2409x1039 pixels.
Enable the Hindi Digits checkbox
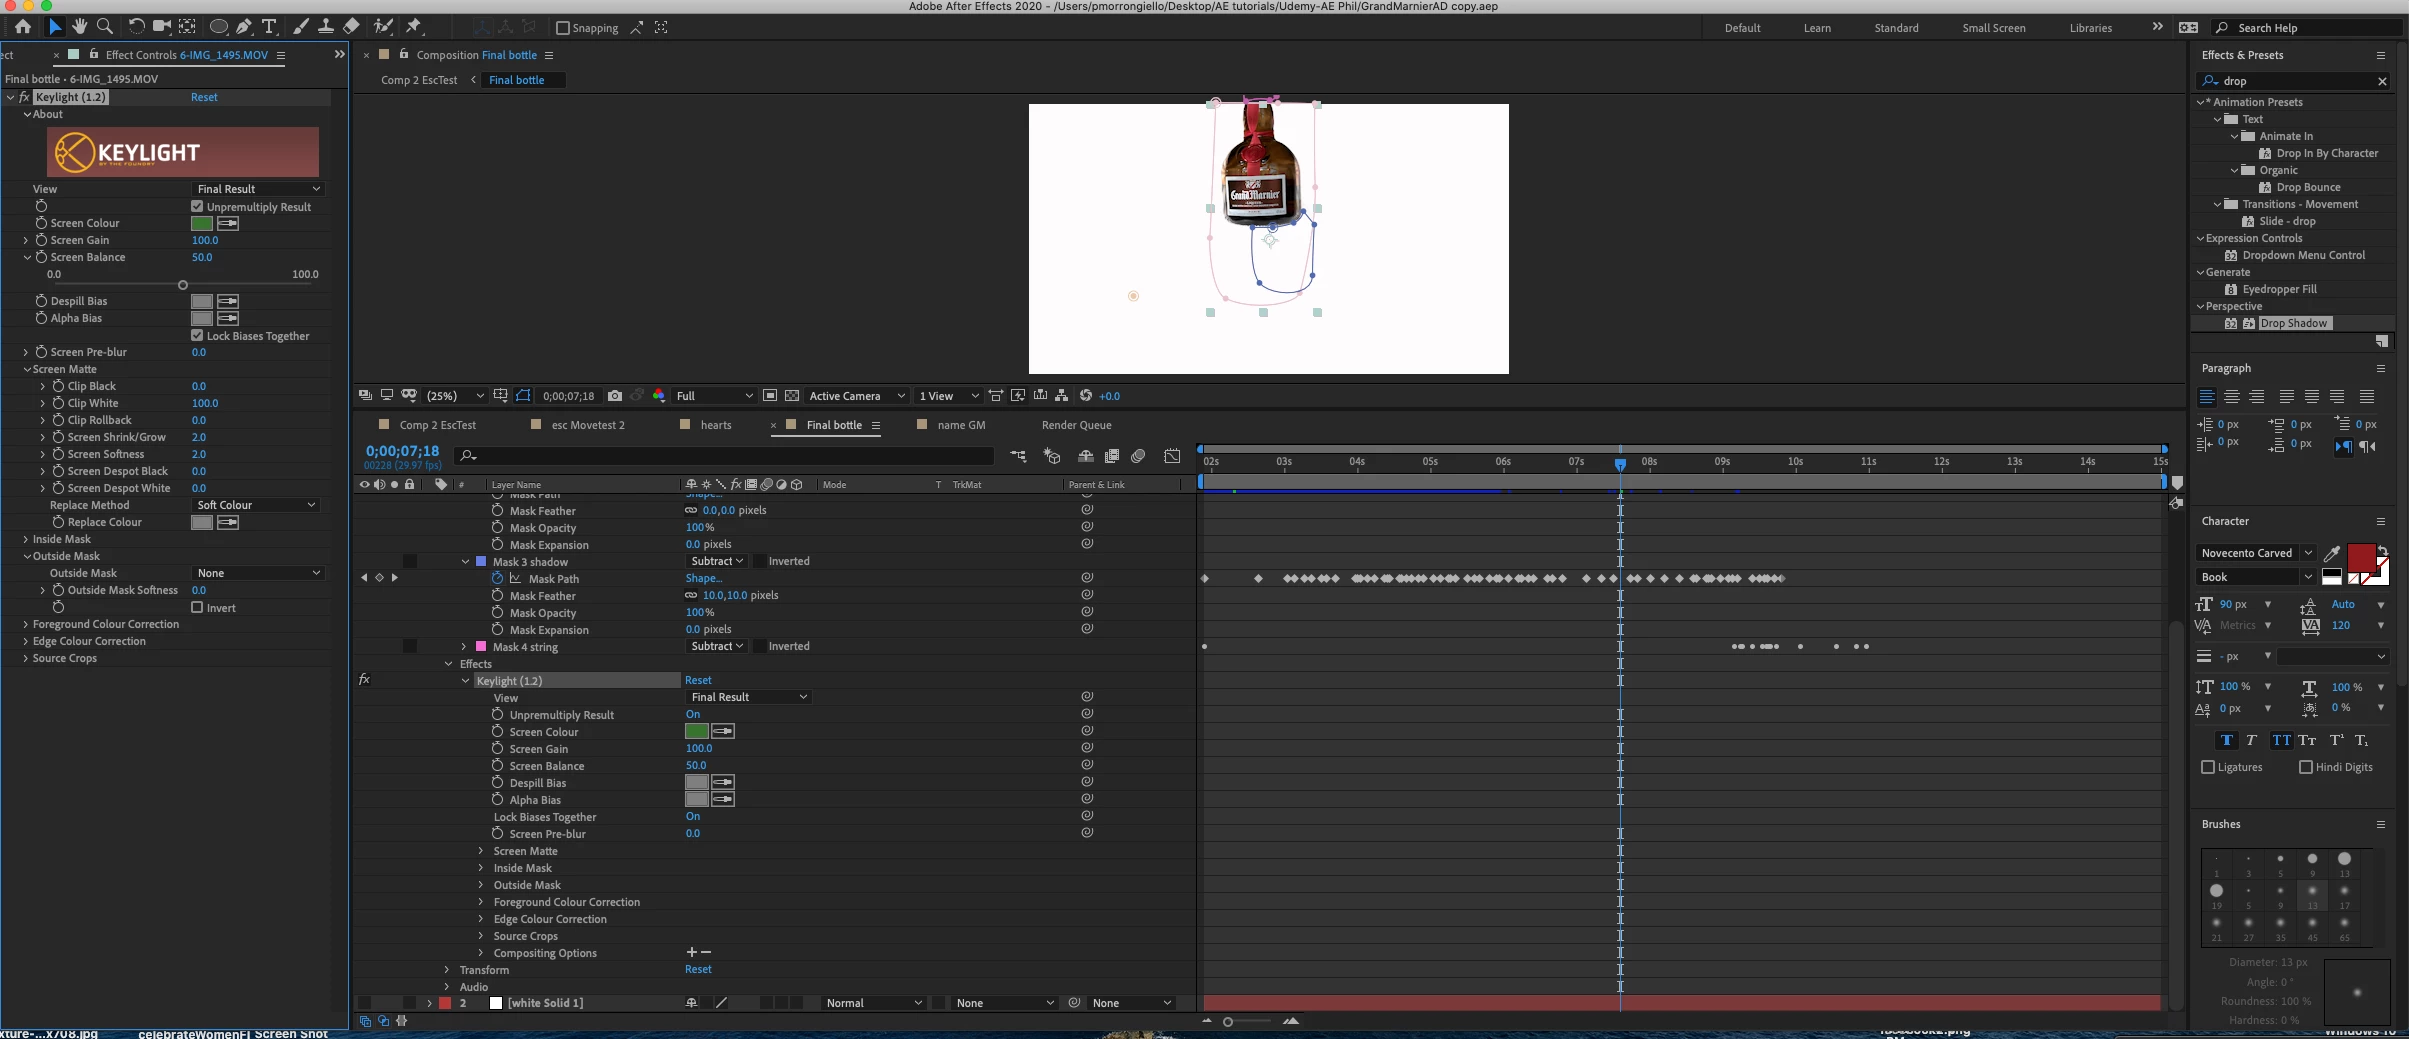click(2306, 767)
